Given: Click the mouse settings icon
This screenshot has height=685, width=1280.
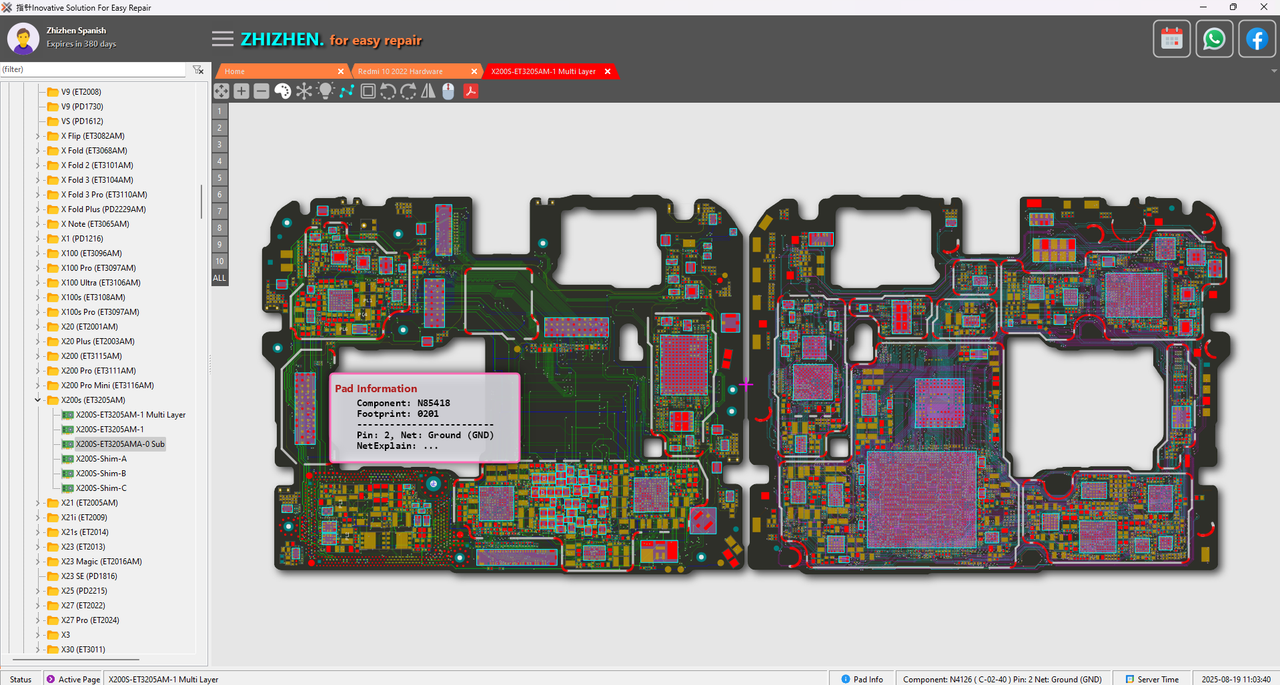Looking at the screenshot, I should pos(448,91).
